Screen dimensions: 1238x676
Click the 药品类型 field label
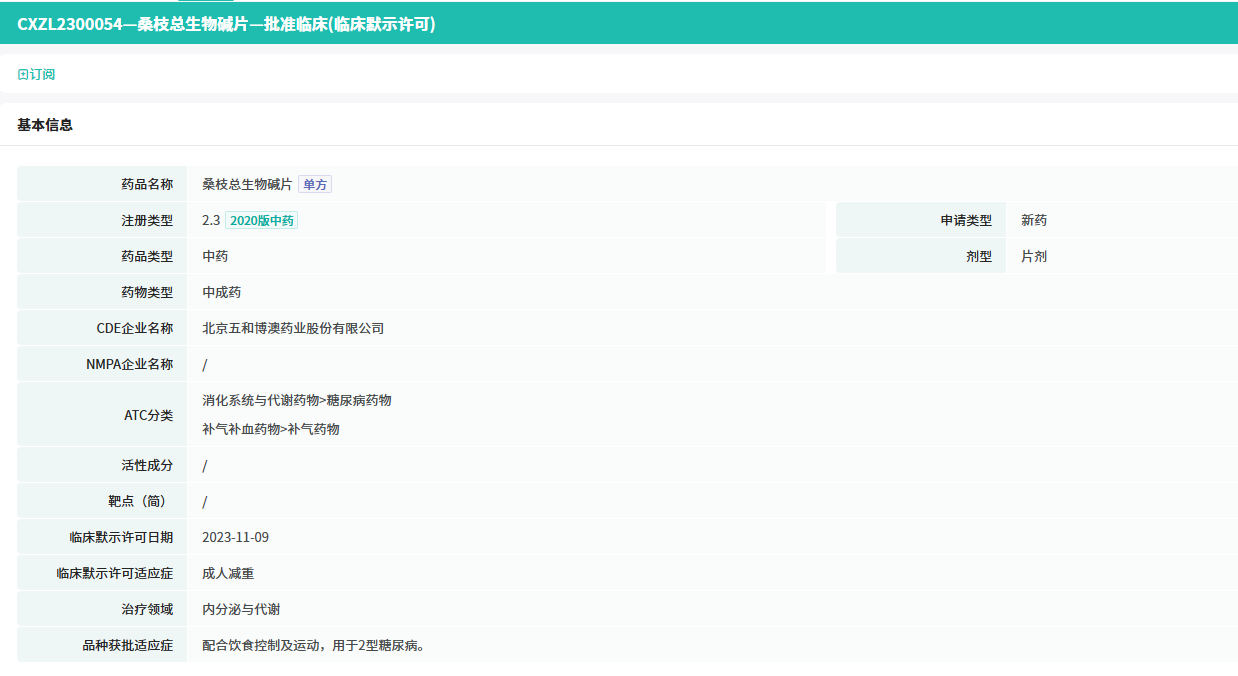coord(147,256)
